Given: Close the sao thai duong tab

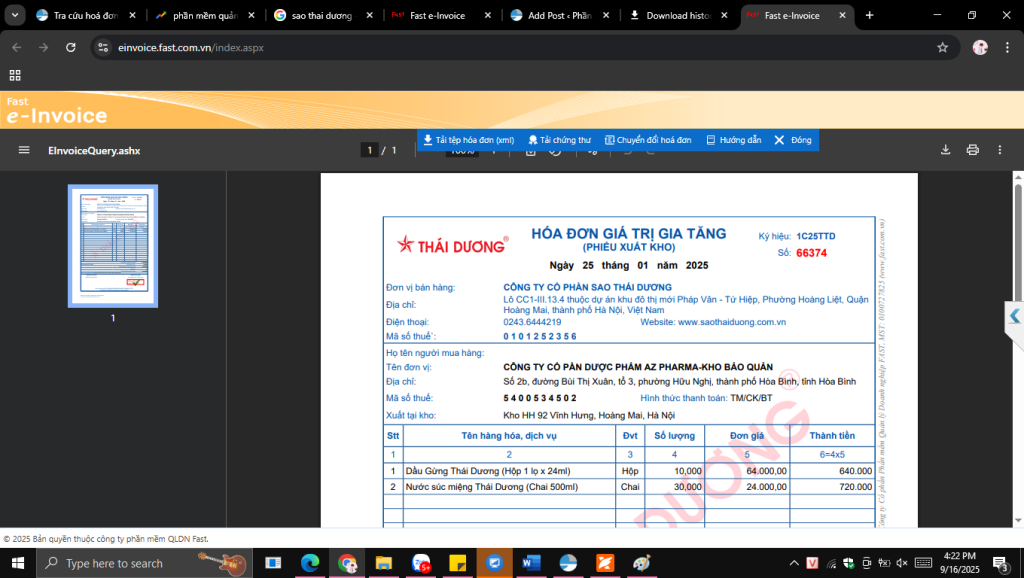Looking at the screenshot, I should (x=370, y=15).
